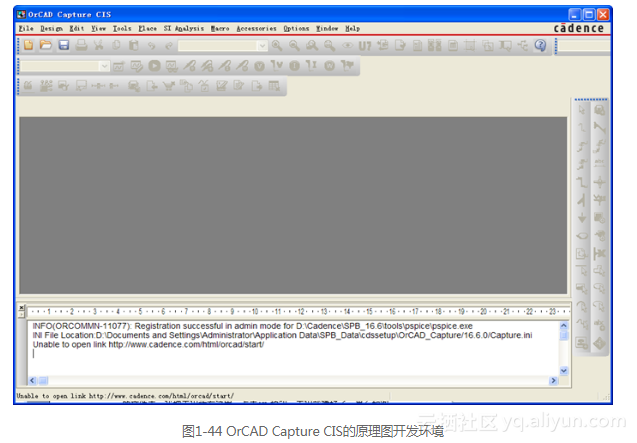Click the session log down scroll arrow
637x443 pixels.
click(x=563, y=370)
